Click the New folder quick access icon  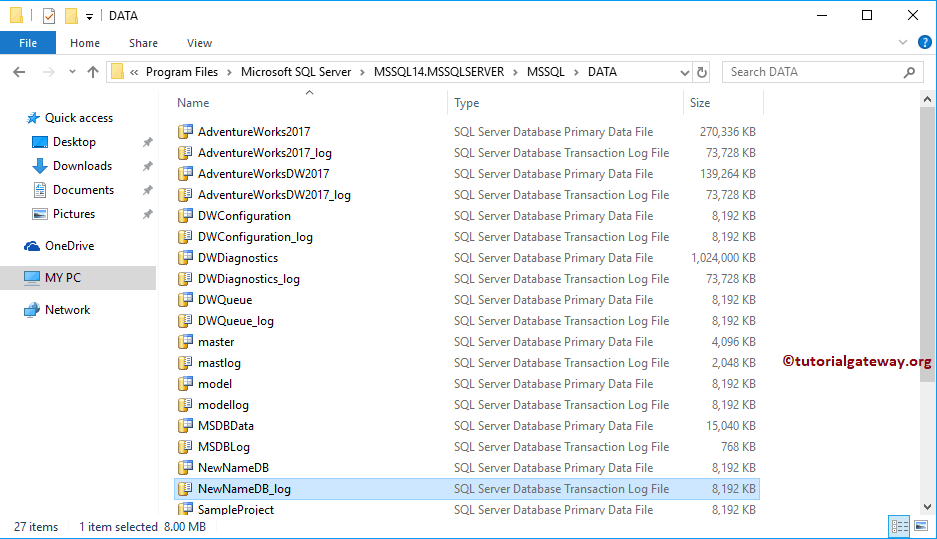click(x=71, y=16)
